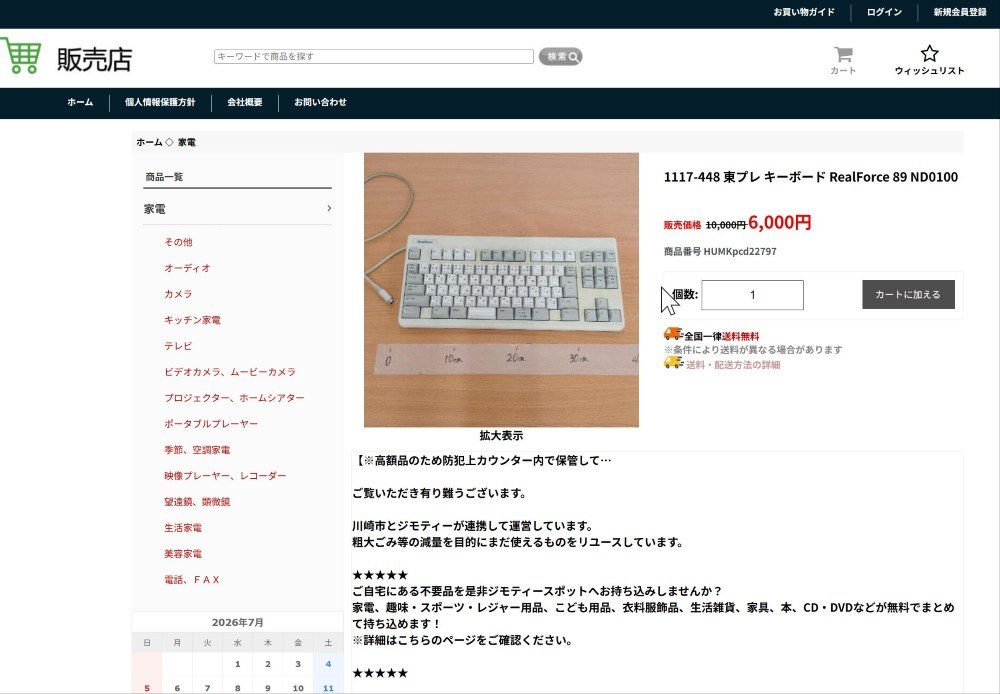Go to the ホーム menu item
The width and height of the screenshot is (1000, 694).
pyautogui.click(x=80, y=102)
